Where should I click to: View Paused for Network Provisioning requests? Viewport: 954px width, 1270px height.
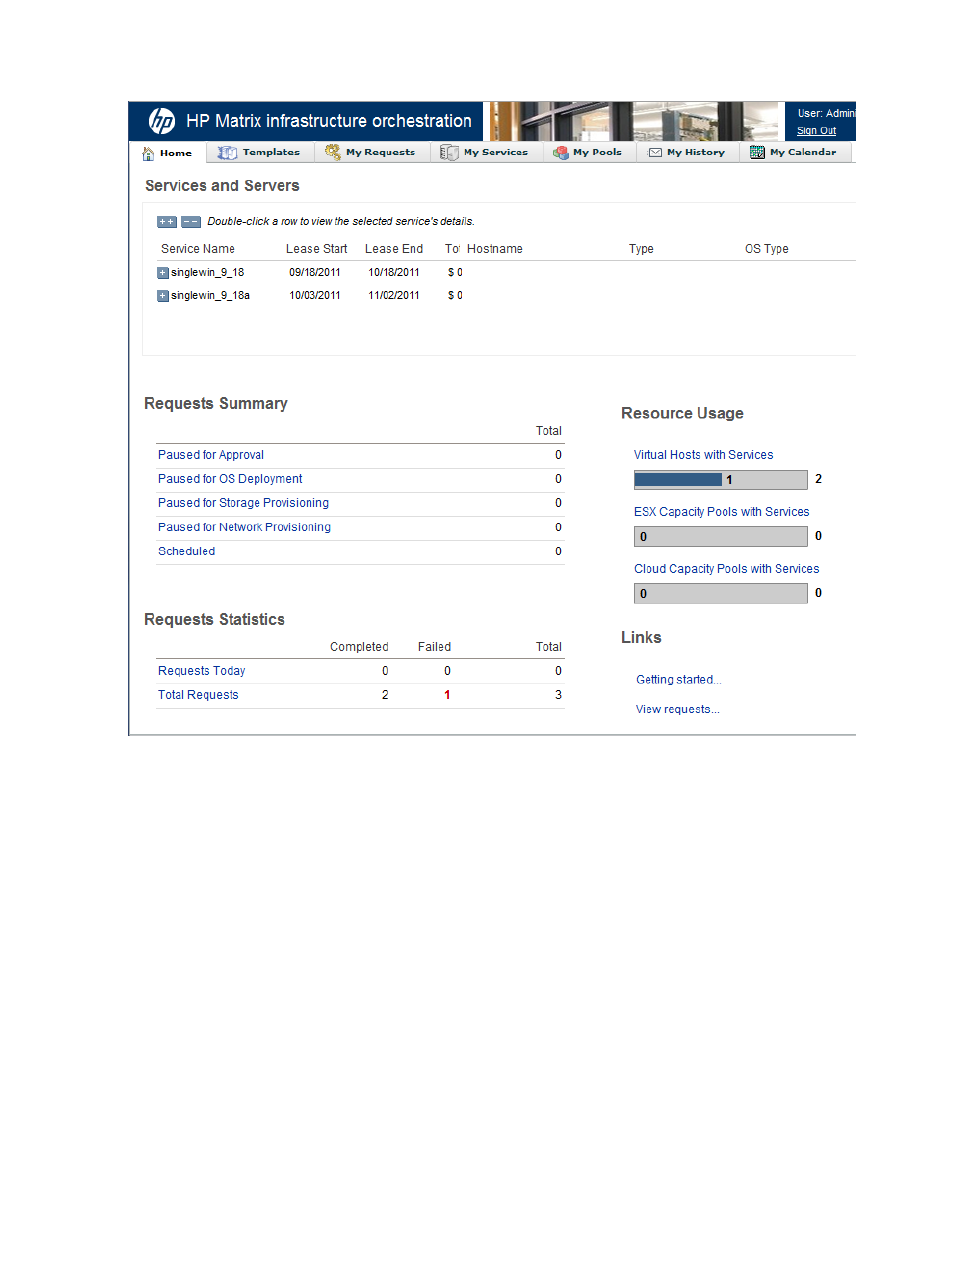click(x=244, y=527)
